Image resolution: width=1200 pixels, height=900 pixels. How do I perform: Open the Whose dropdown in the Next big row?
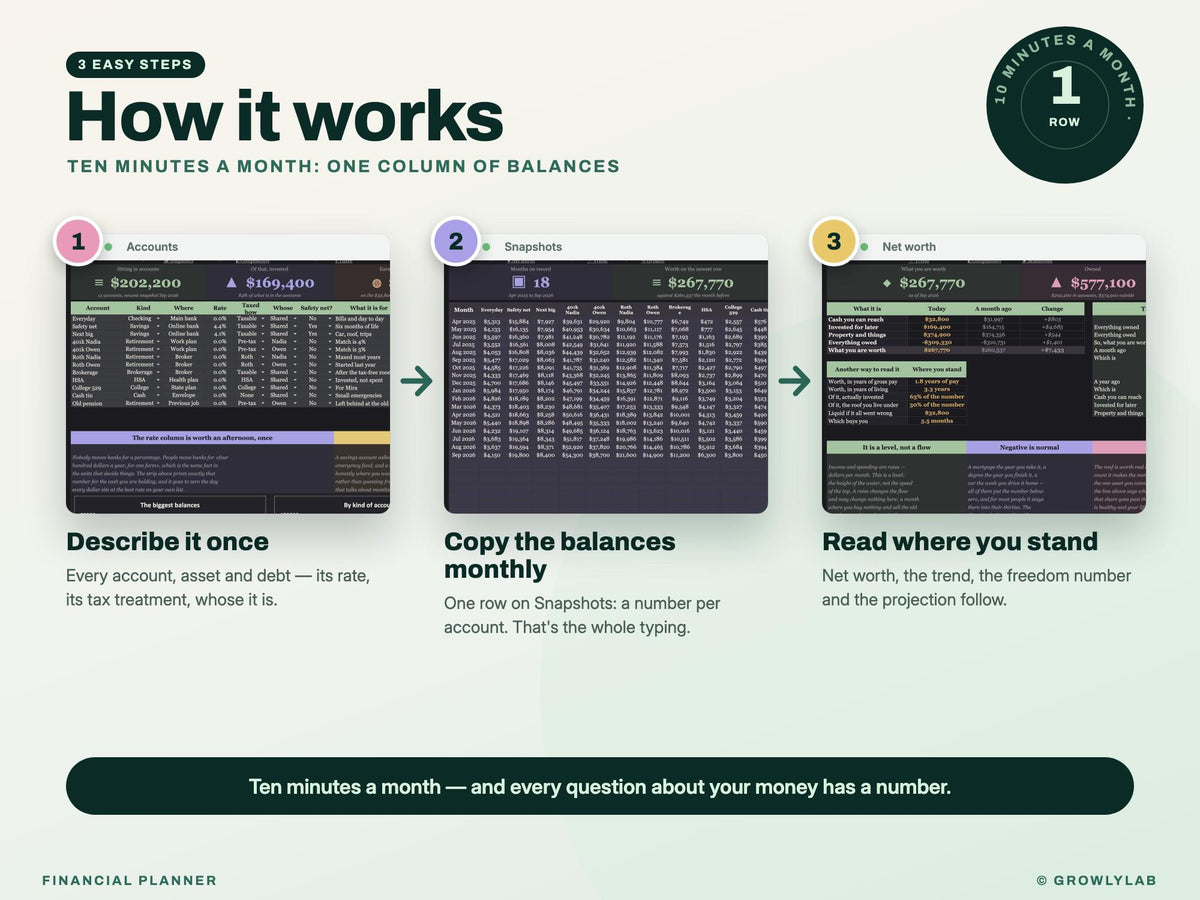tap(295, 334)
